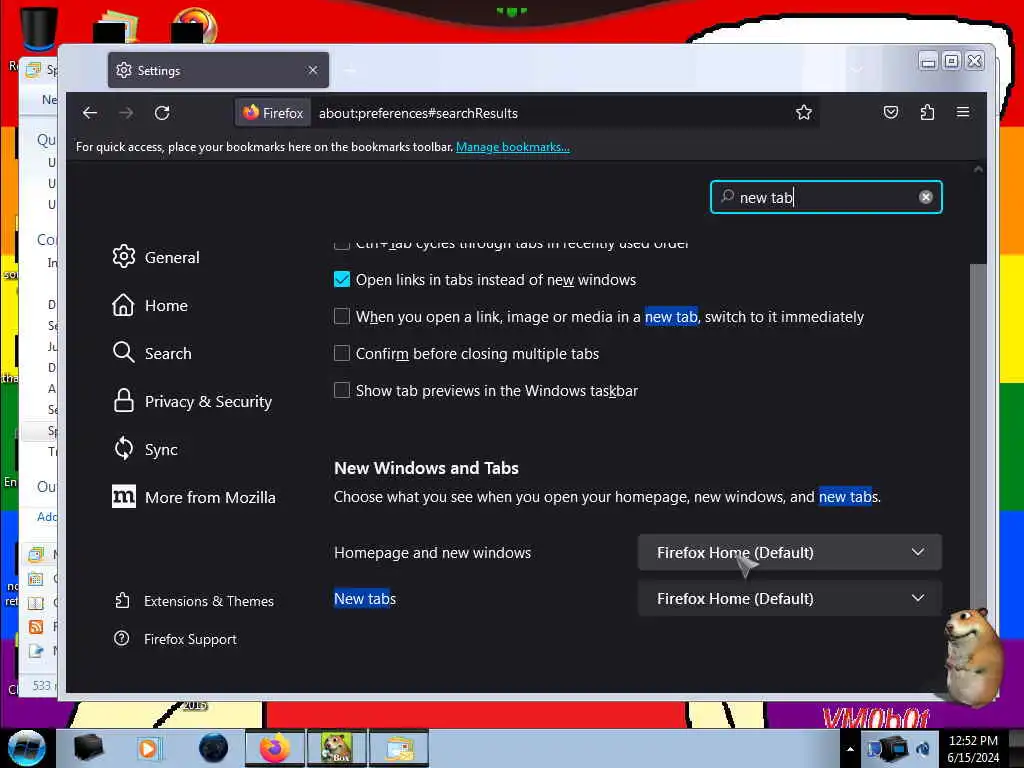Viewport: 1024px width, 768px height.
Task: Enable Show tab previews in Windows taskbar
Action: (342, 391)
